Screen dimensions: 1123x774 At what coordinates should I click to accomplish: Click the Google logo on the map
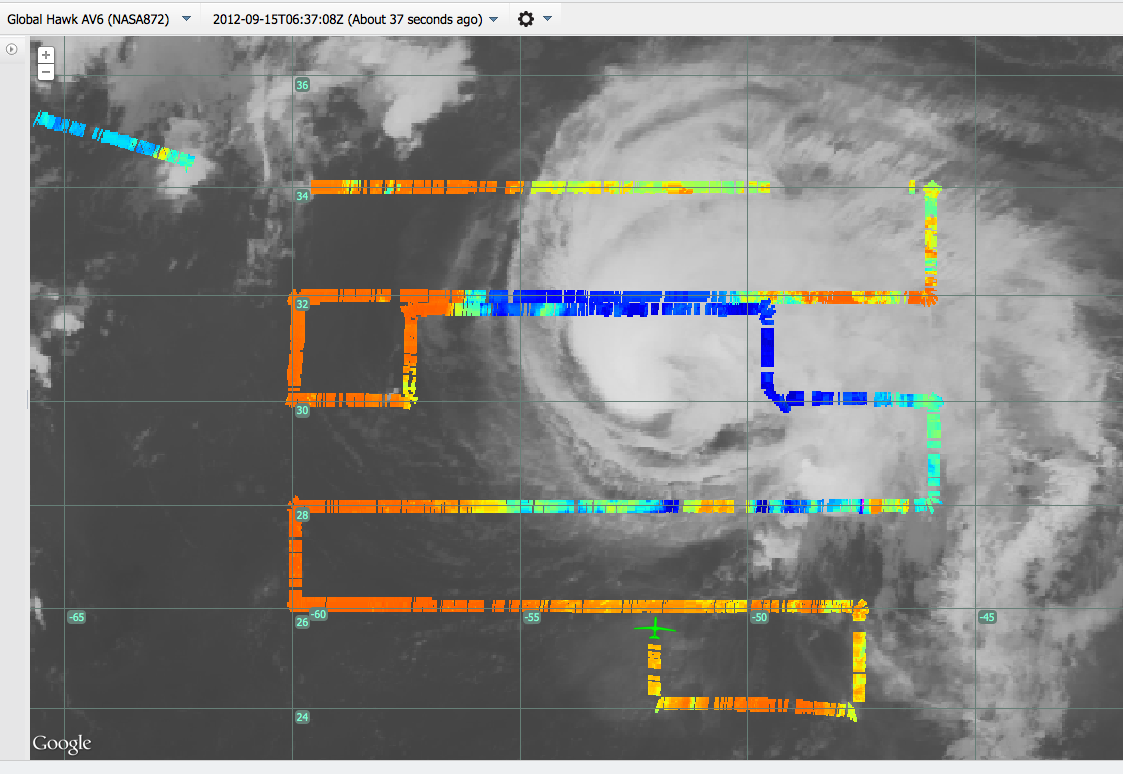pos(61,743)
